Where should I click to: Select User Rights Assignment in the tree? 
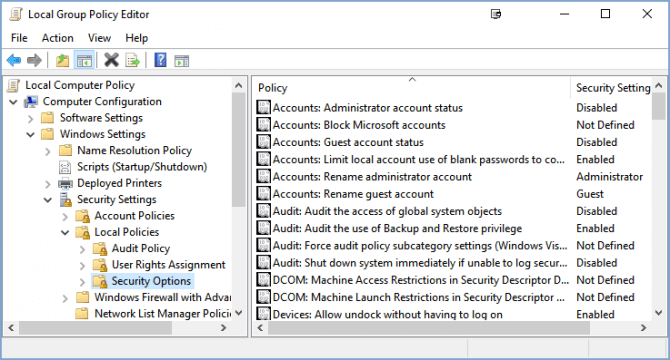coord(168,265)
